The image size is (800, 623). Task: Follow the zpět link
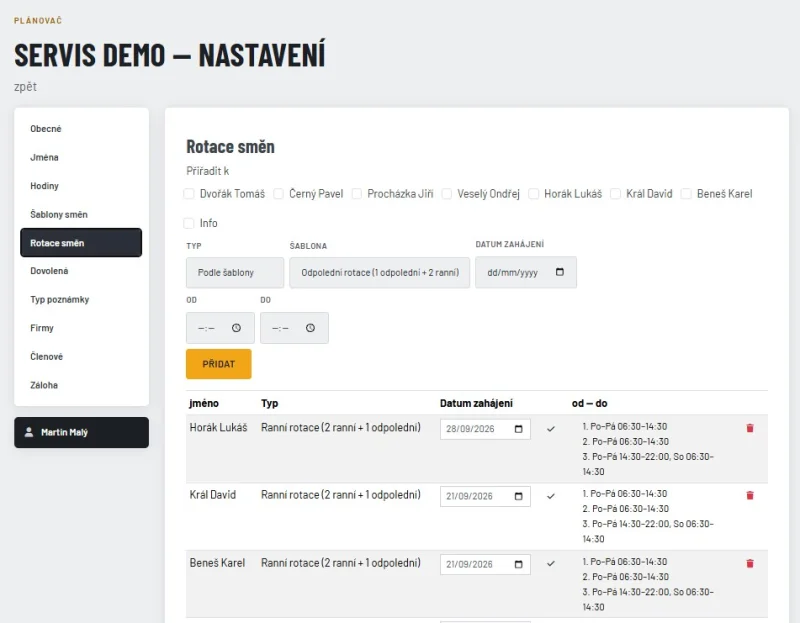coord(25,86)
